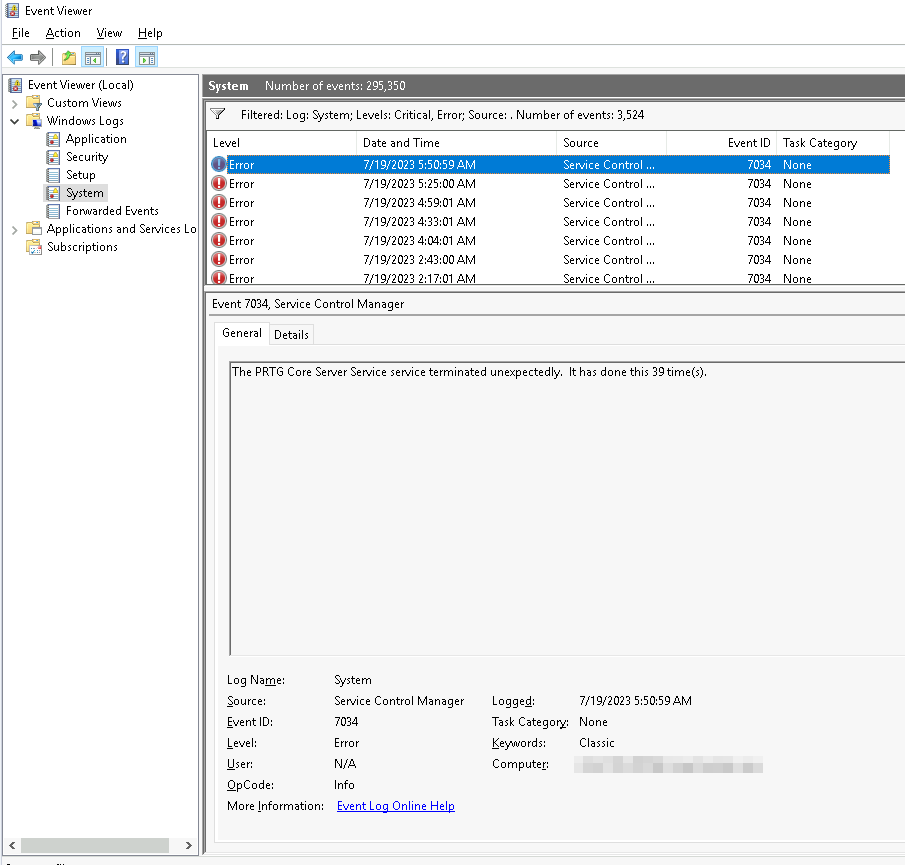Click the Logged value 7/19/2023 5:50:59 AM

pos(635,701)
